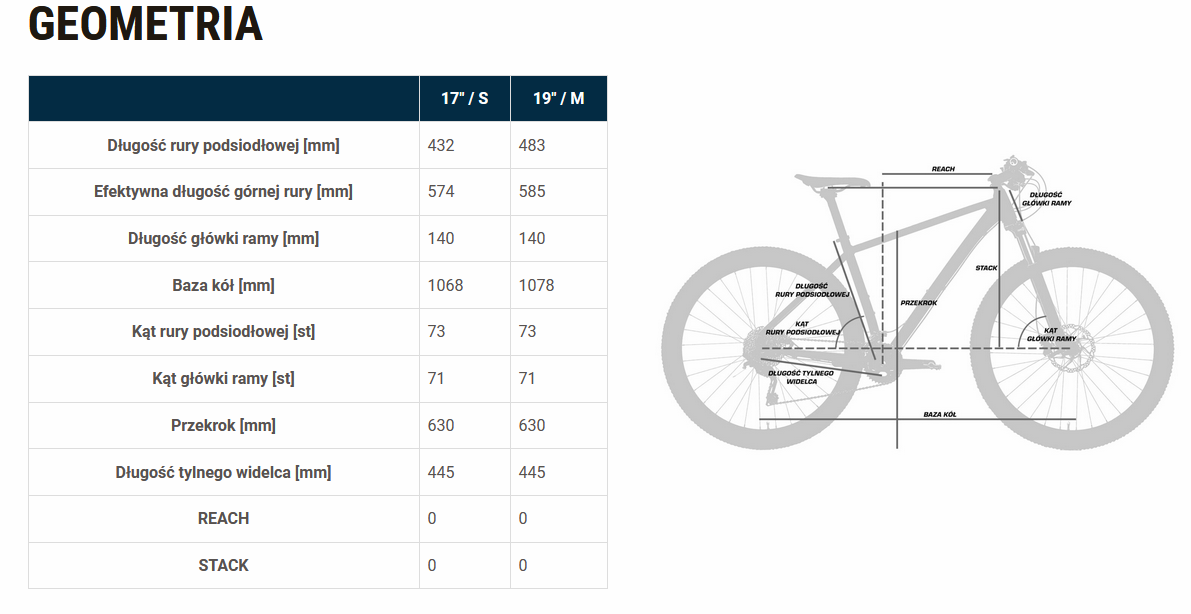Select the 432 seat tube length value

coord(441,145)
